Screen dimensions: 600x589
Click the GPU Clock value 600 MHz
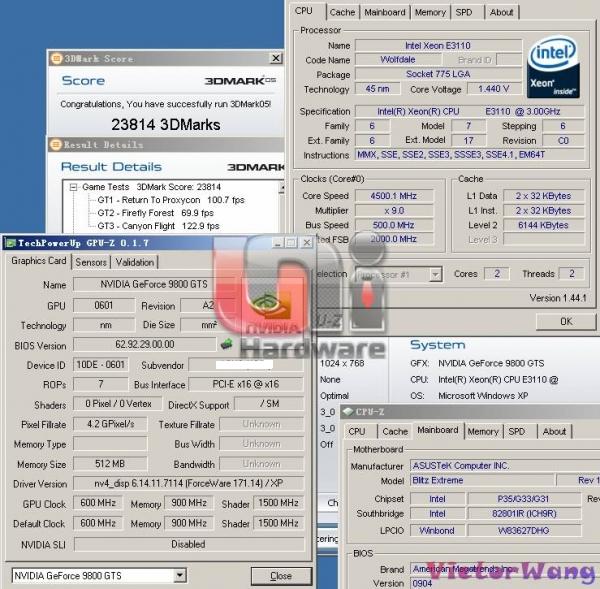pyautogui.click(x=98, y=503)
